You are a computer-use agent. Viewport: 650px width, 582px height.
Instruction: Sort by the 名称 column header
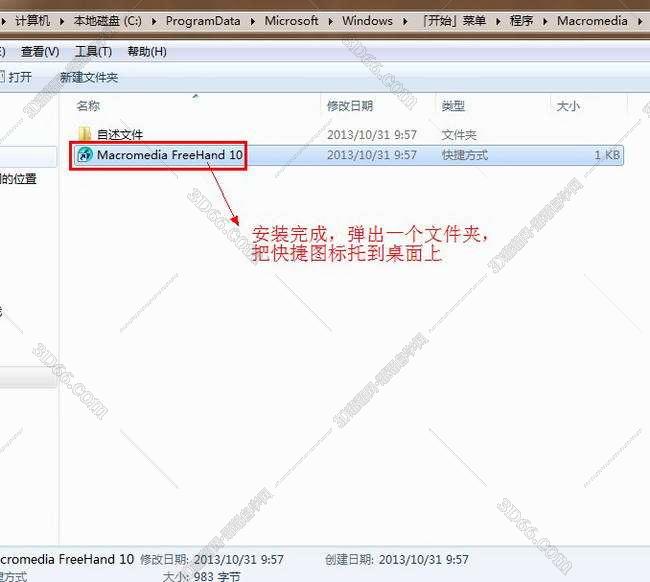tap(88, 106)
